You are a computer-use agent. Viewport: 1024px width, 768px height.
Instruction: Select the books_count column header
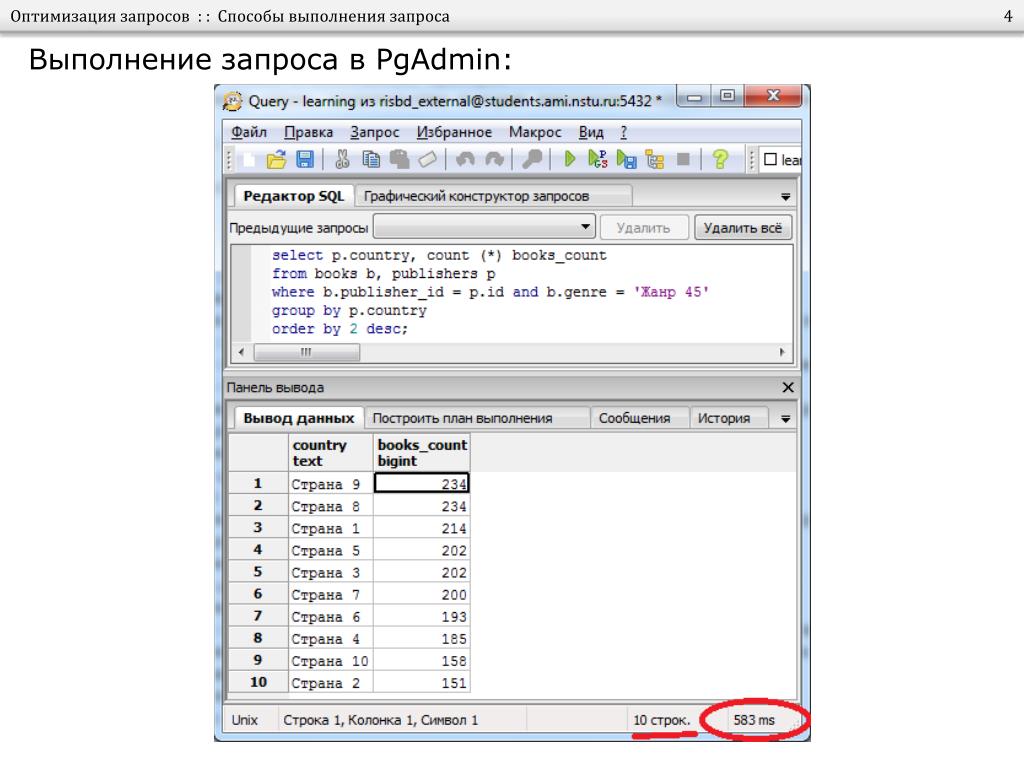(421, 453)
